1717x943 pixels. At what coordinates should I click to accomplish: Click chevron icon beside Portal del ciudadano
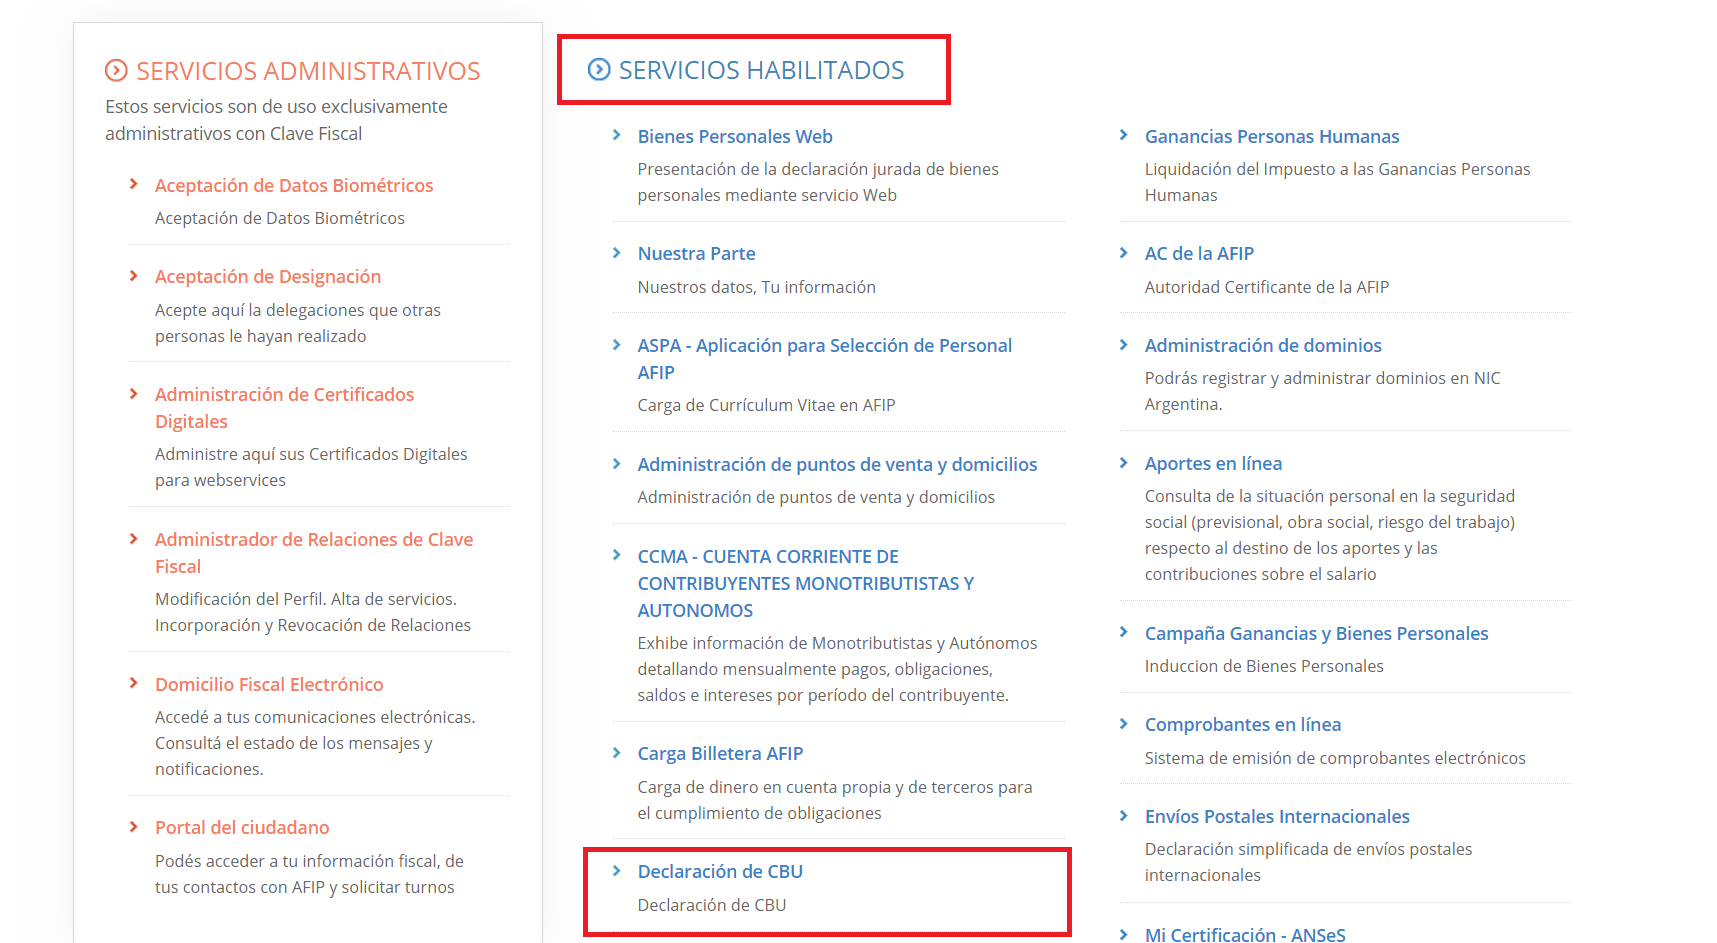(134, 827)
